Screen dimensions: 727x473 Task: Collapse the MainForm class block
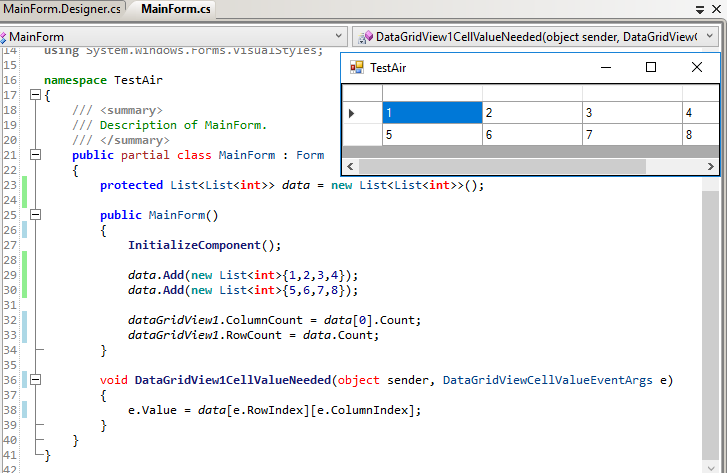(35, 155)
